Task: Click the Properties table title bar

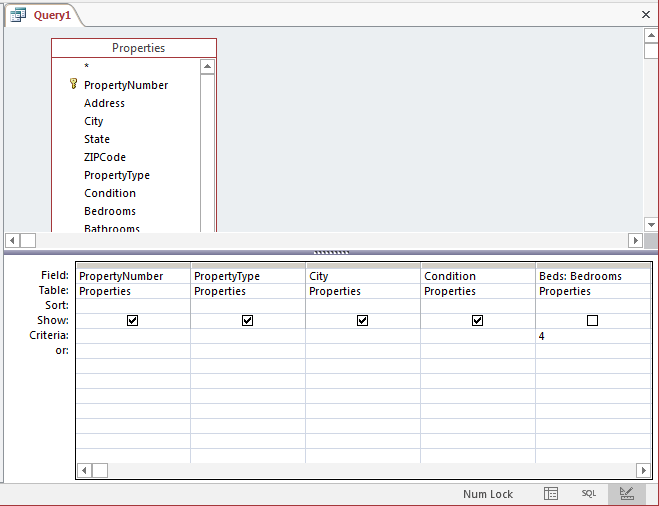Action: (x=134, y=48)
